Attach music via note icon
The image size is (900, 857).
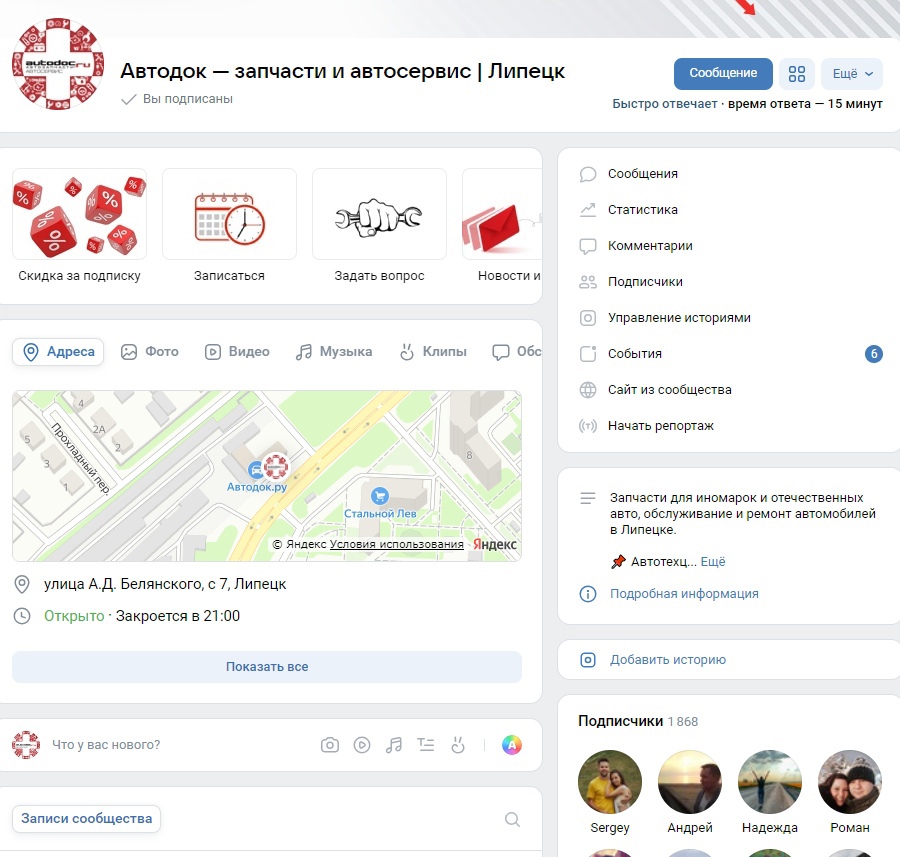pyautogui.click(x=394, y=745)
